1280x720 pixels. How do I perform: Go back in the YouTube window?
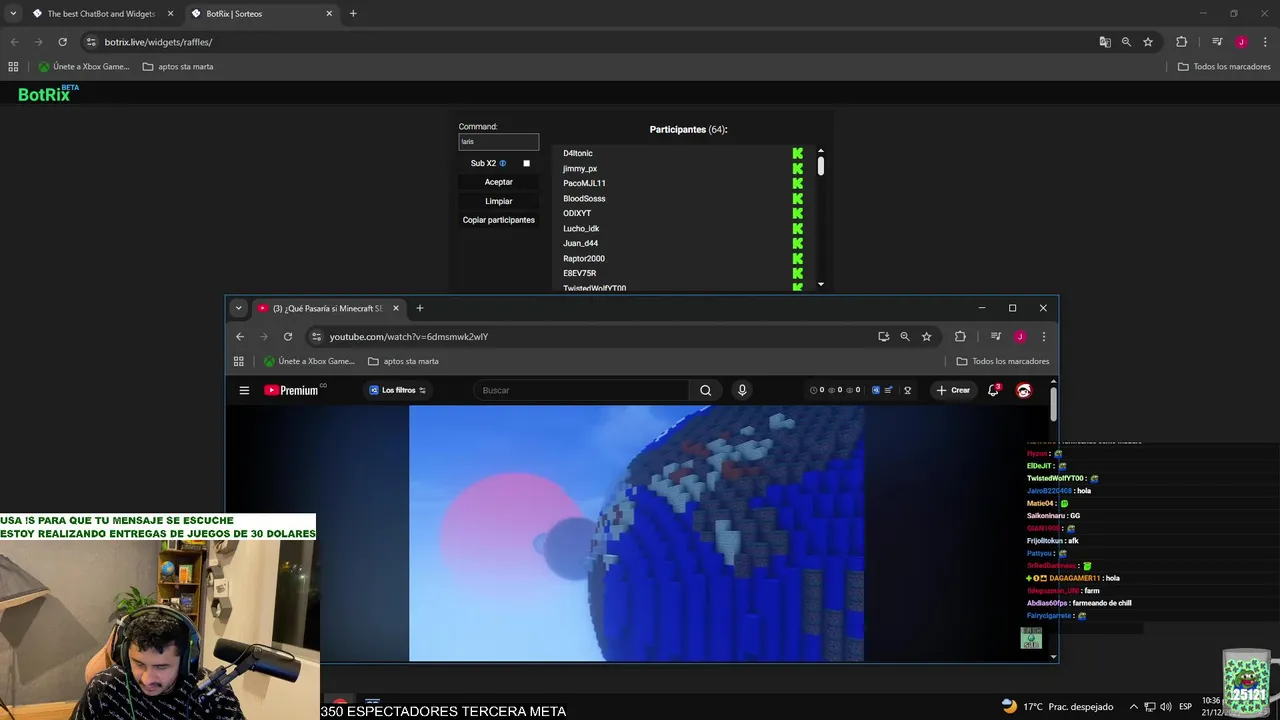click(x=240, y=337)
